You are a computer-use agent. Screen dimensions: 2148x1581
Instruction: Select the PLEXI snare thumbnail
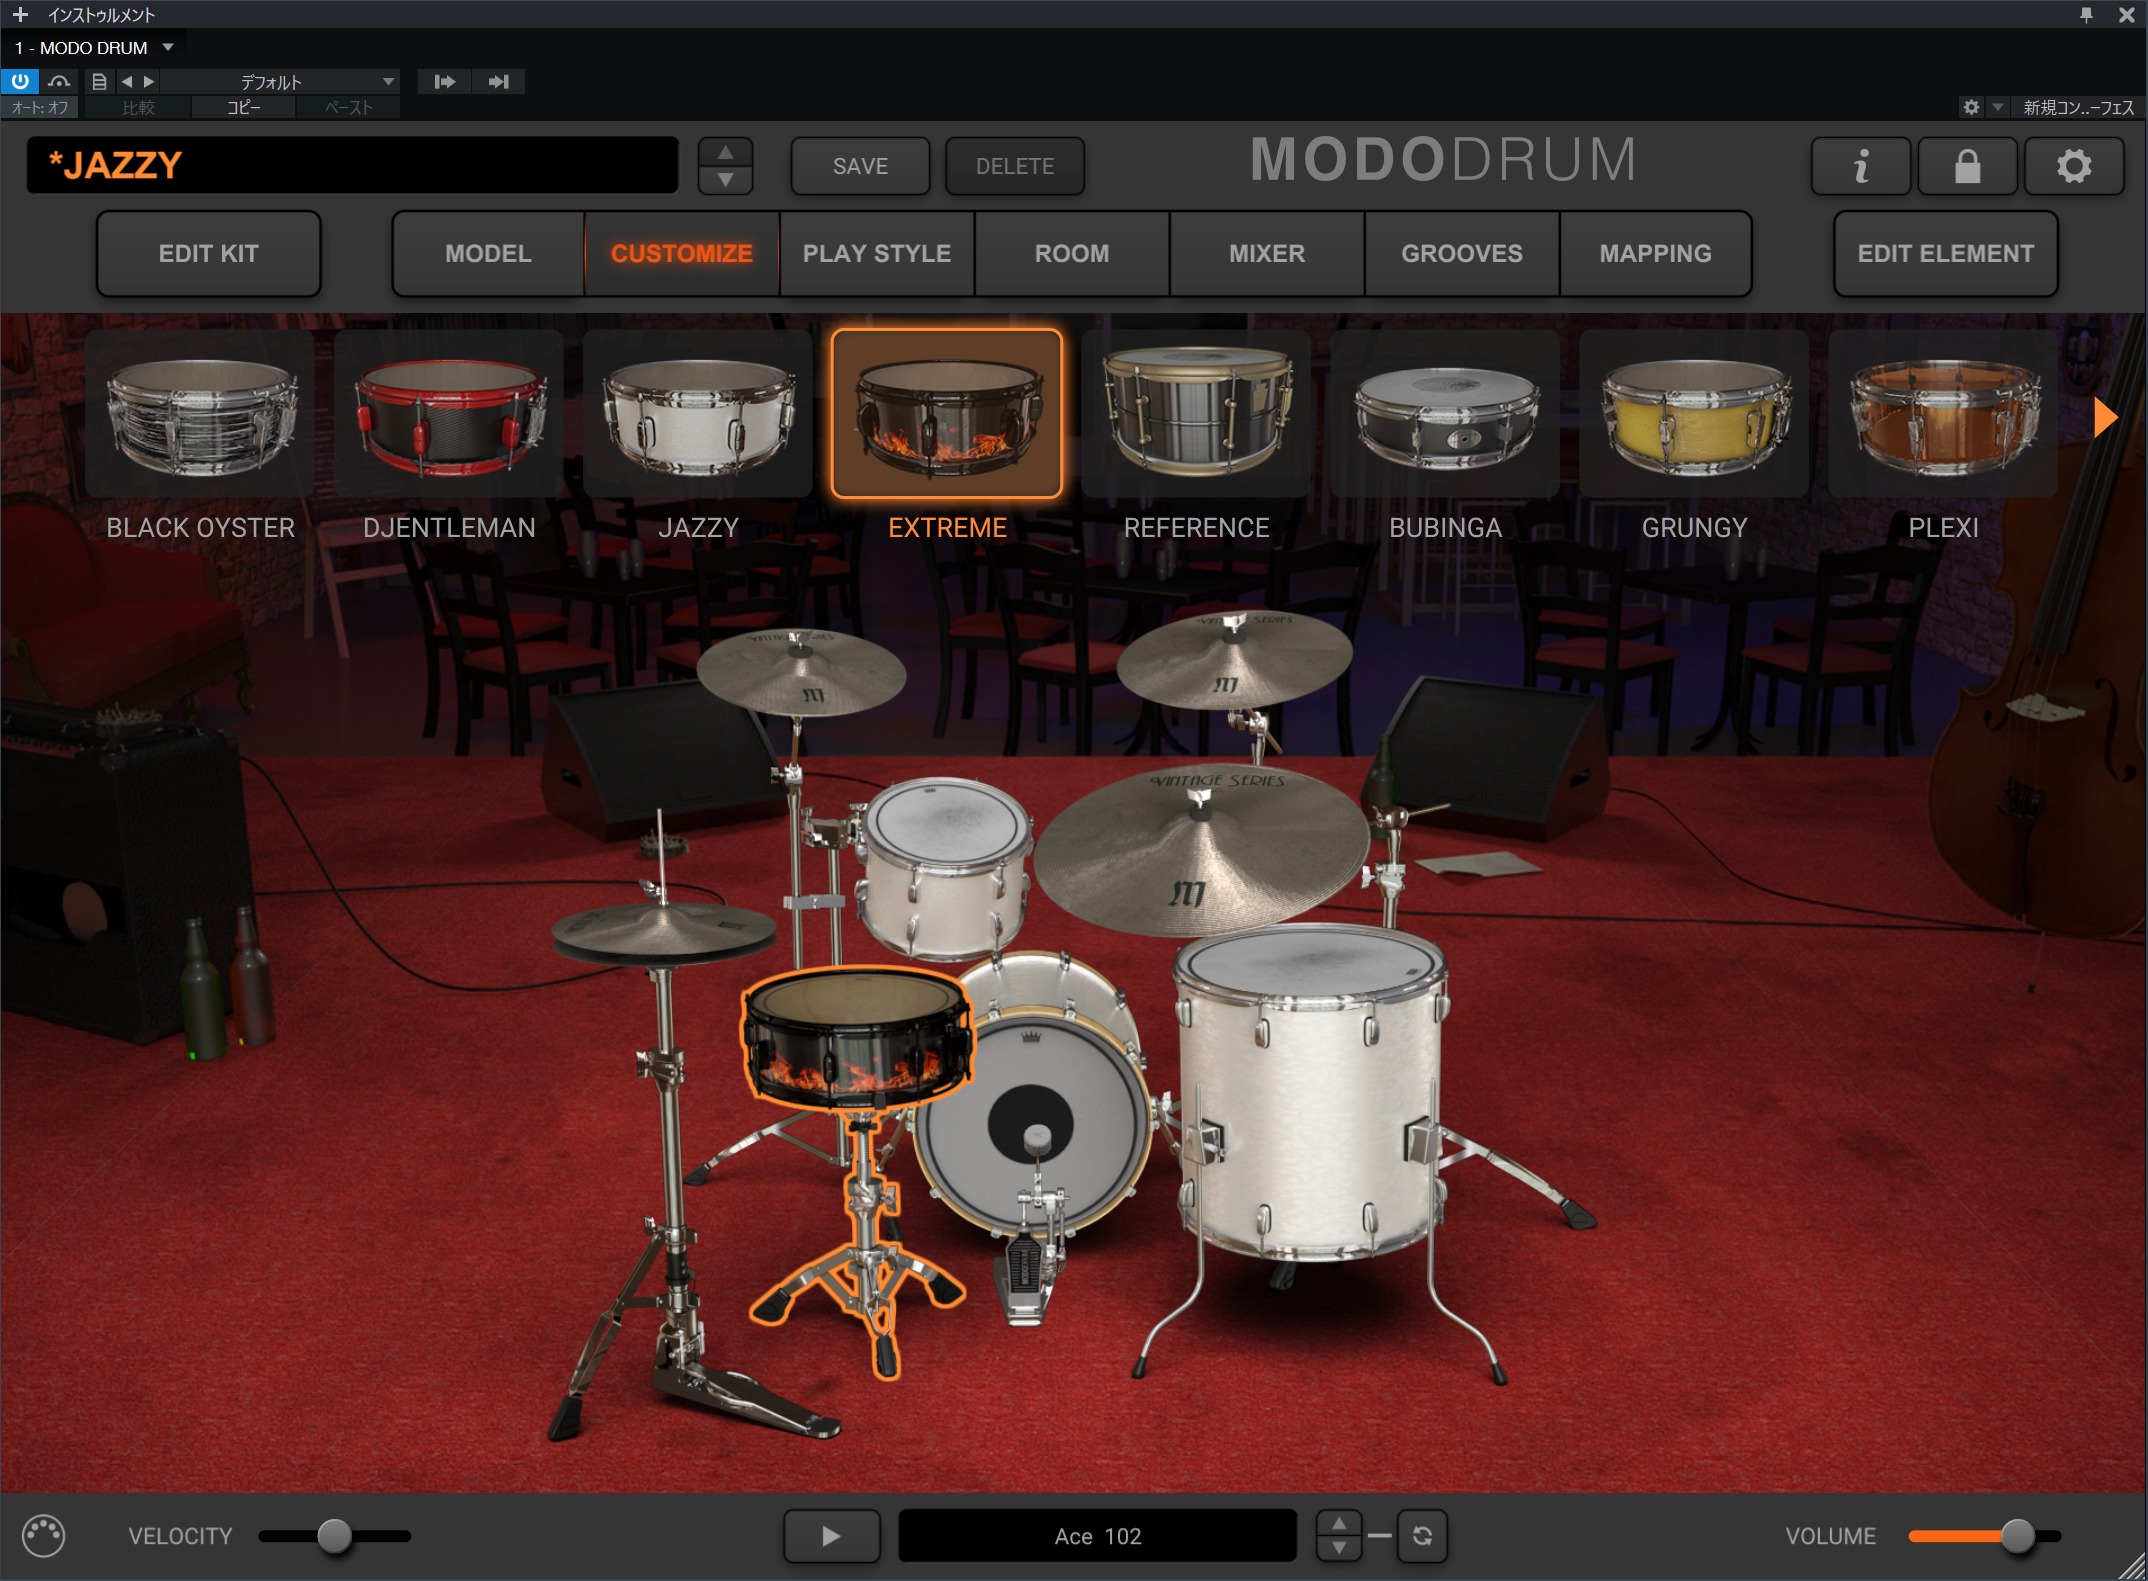pyautogui.click(x=1943, y=413)
